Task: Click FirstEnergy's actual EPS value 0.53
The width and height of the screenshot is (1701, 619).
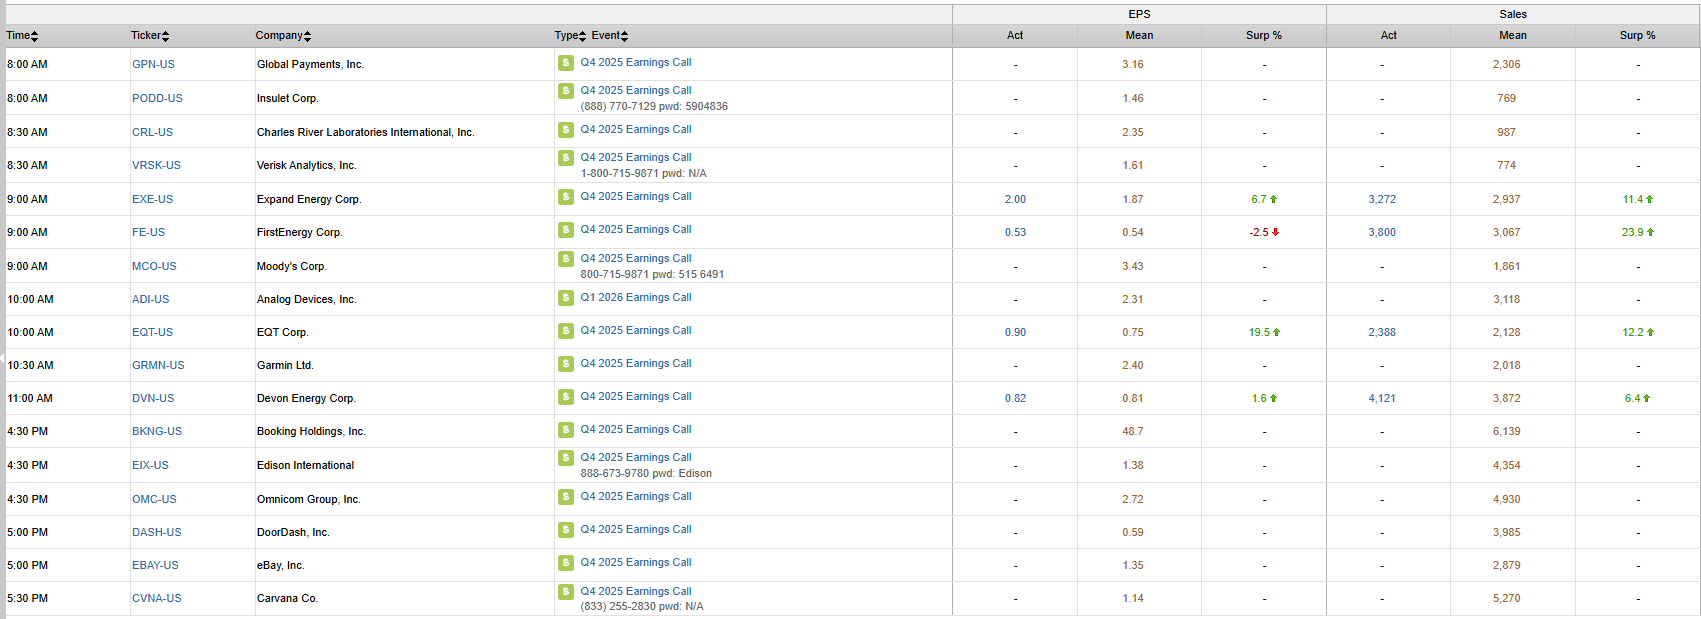Action: pos(1015,233)
